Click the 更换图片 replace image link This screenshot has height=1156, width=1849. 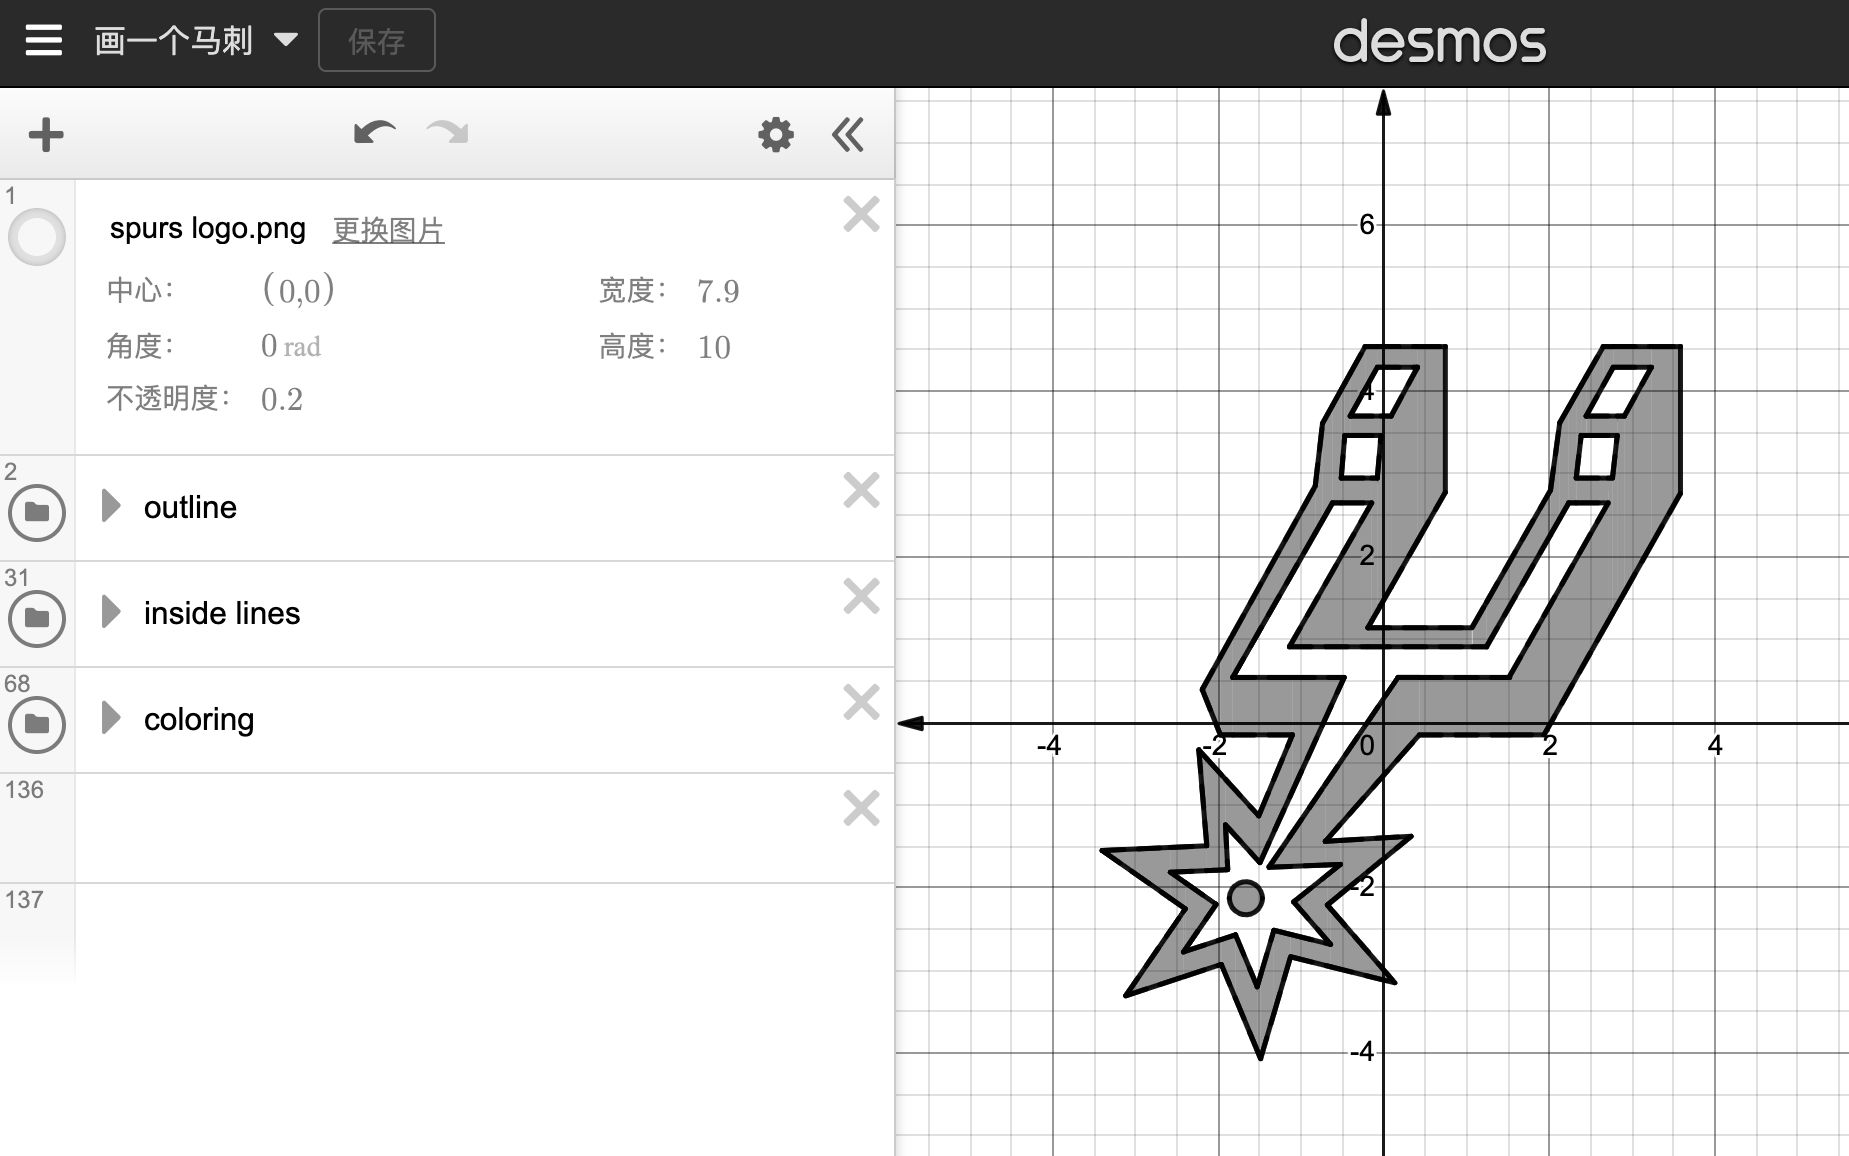388,230
